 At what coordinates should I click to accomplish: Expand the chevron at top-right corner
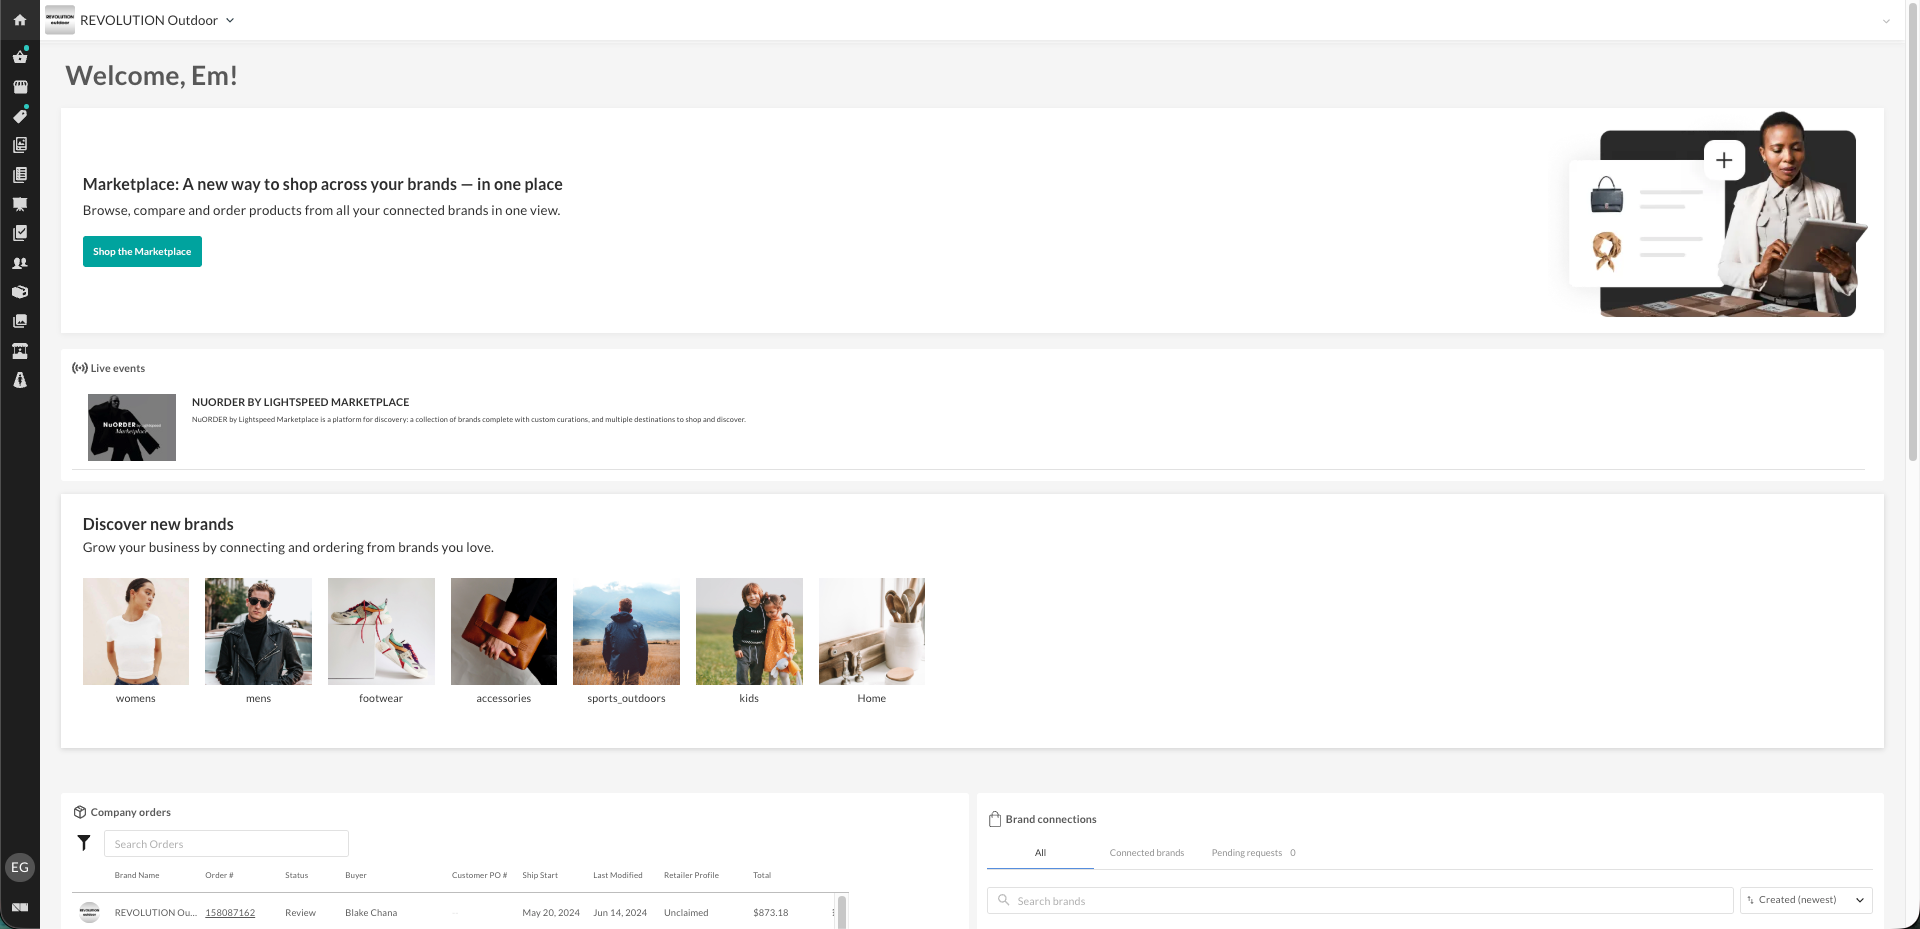pos(1886,21)
